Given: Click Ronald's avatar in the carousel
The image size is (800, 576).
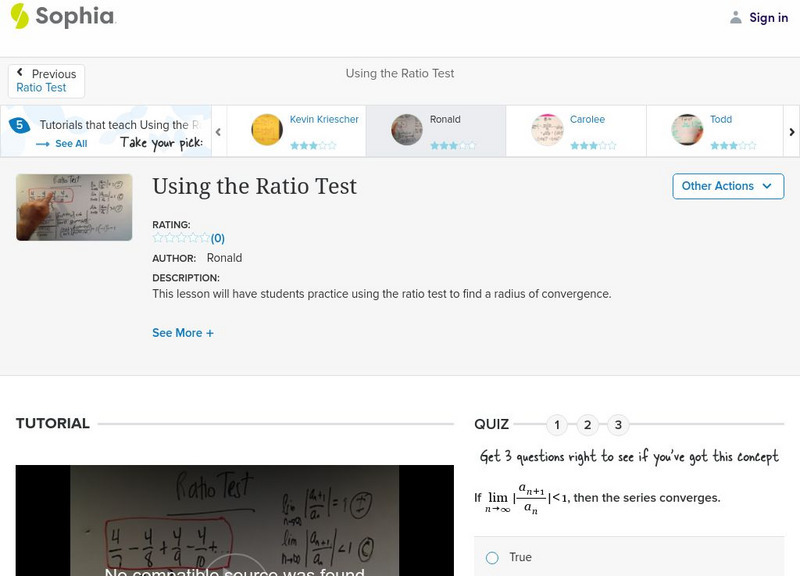Looking at the screenshot, I should point(406,130).
